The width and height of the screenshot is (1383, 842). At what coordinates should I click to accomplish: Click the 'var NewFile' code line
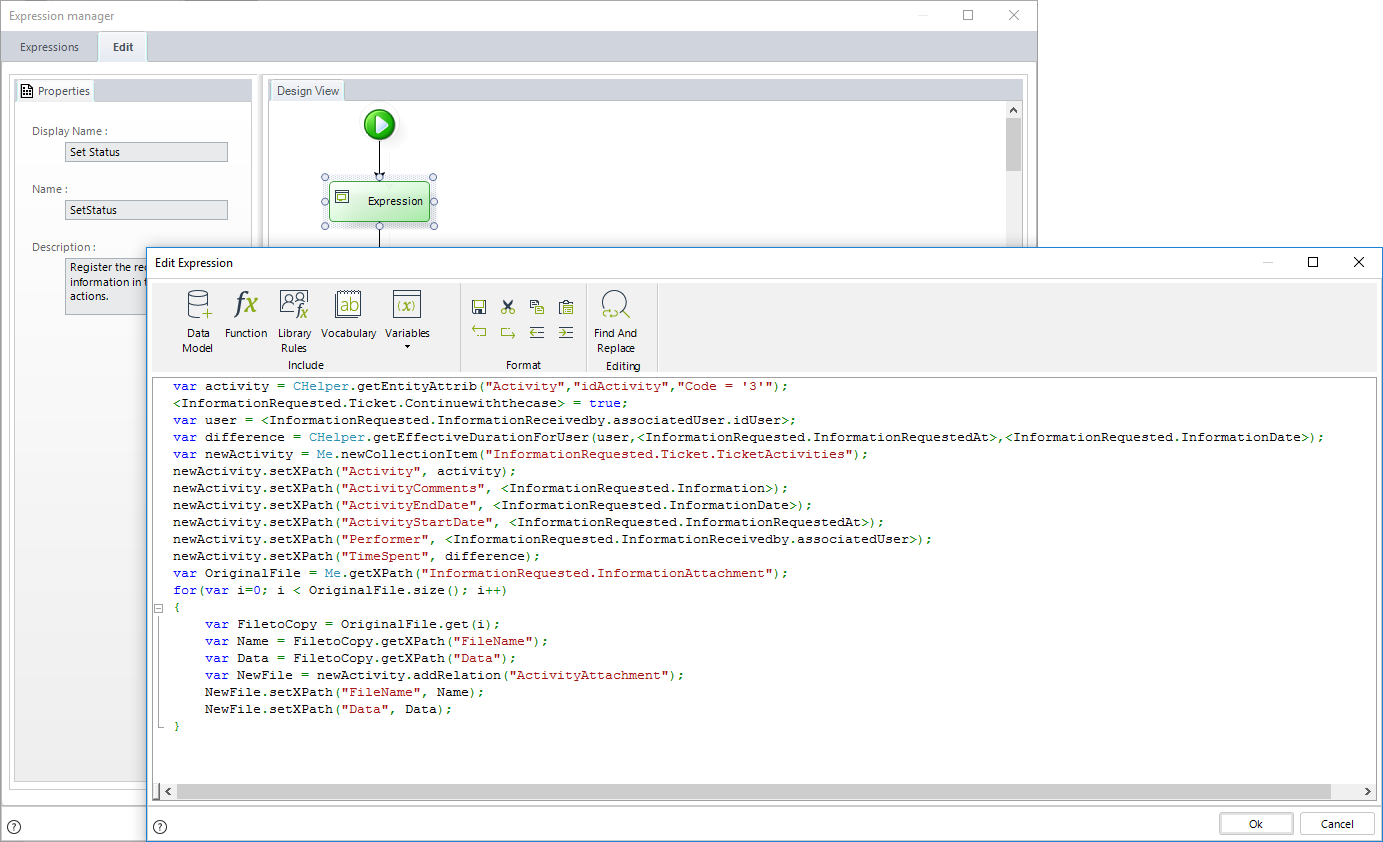(444, 675)
